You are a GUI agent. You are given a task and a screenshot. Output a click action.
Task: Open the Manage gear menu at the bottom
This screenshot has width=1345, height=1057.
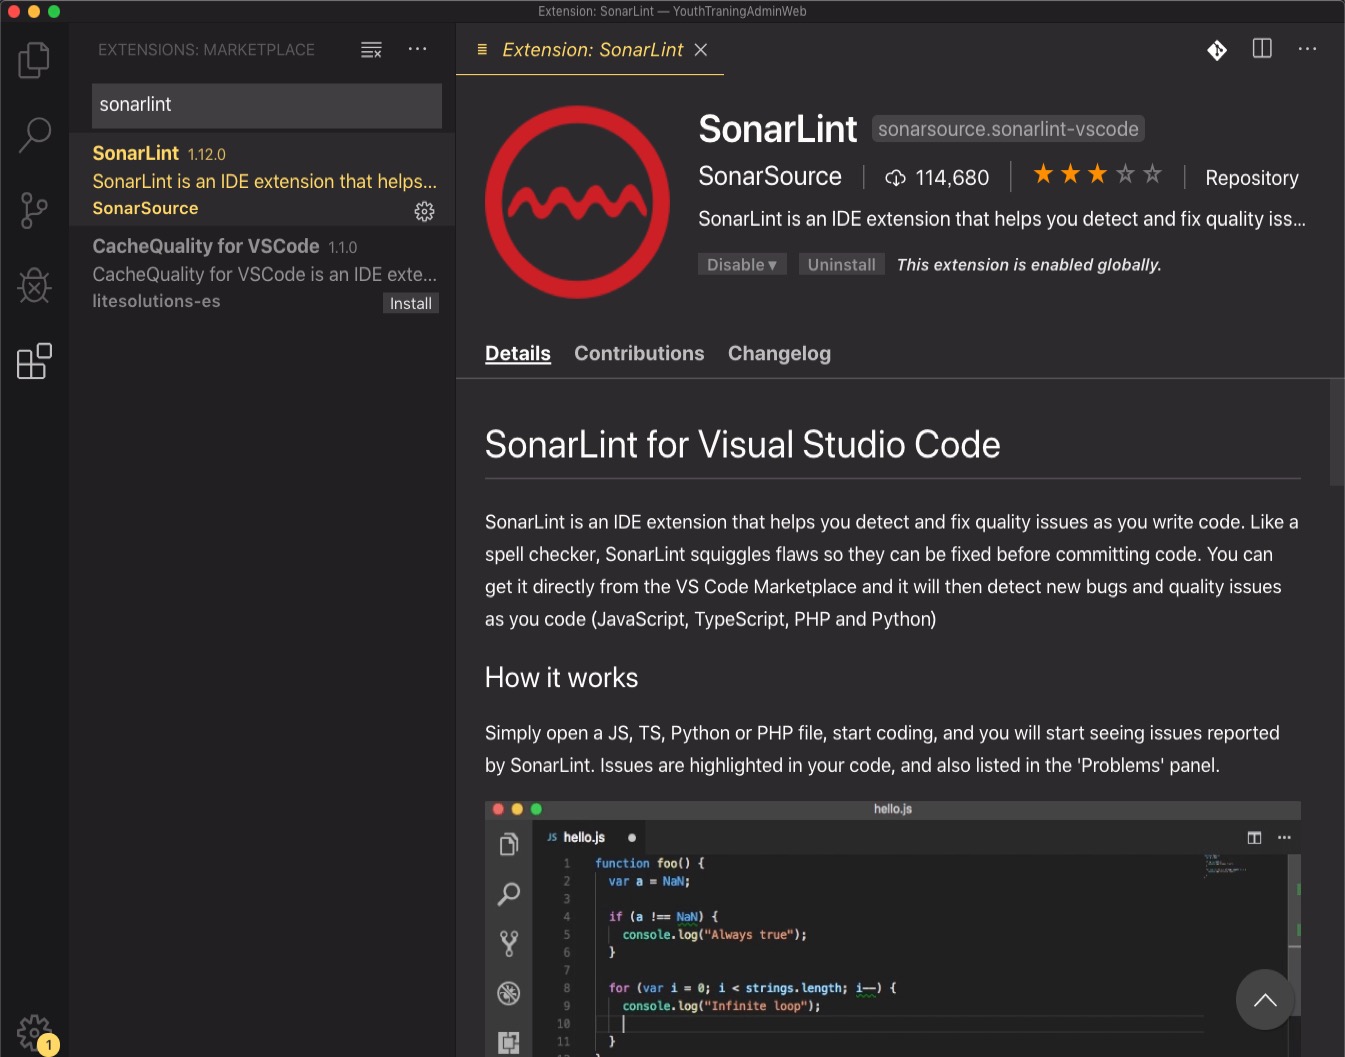pos(33,1031)
